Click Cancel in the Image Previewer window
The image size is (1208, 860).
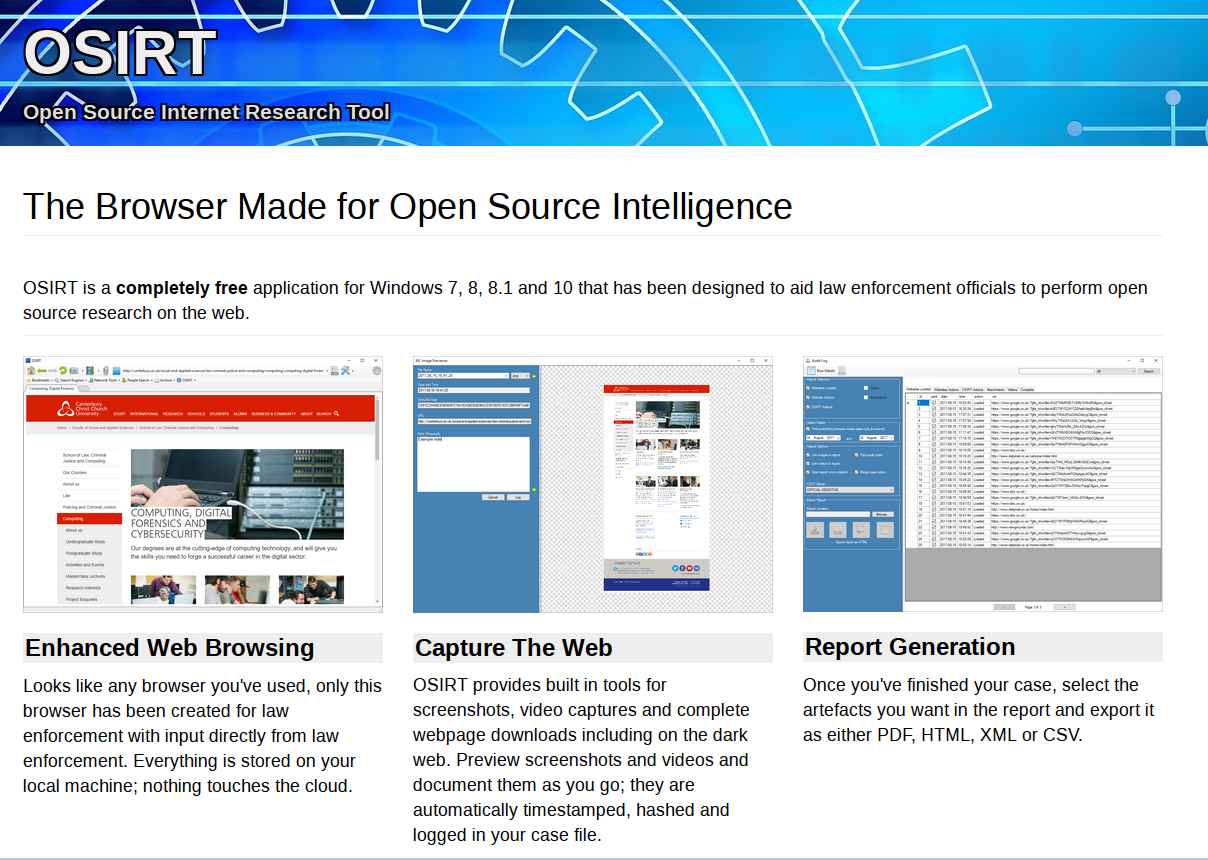pos(493,497)
